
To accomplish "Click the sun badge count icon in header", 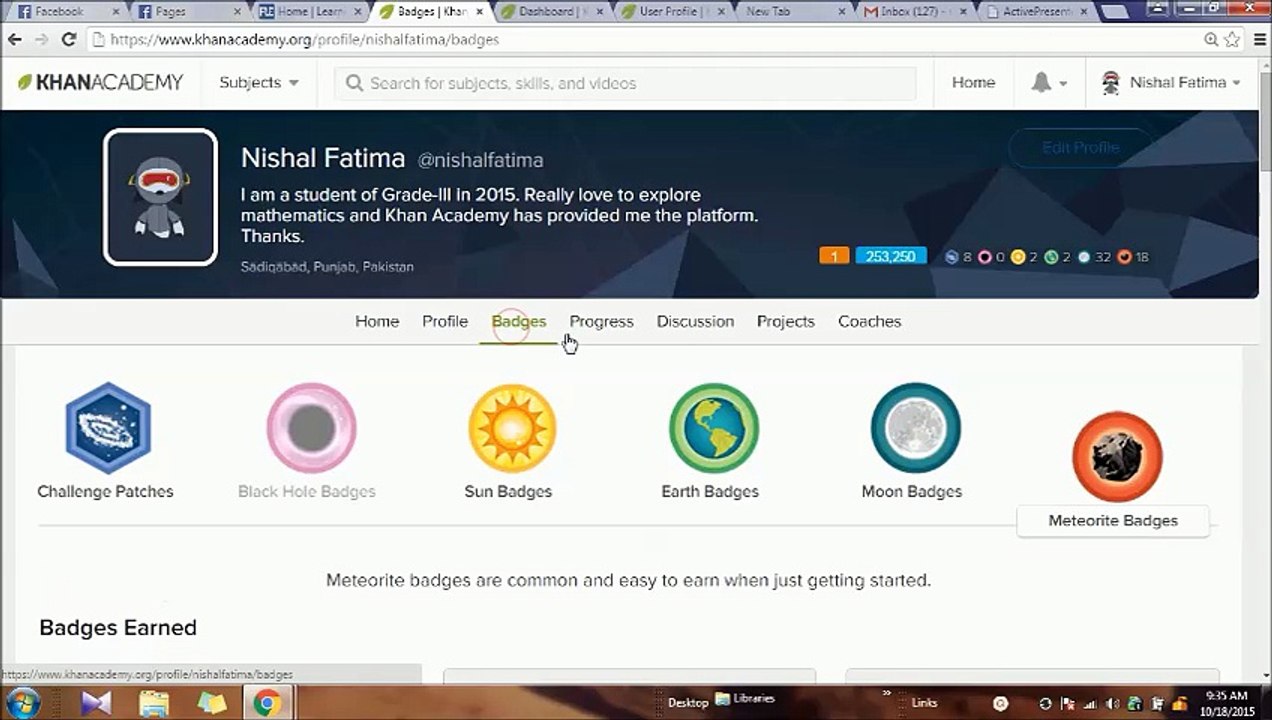I will tap(1018, 257).
